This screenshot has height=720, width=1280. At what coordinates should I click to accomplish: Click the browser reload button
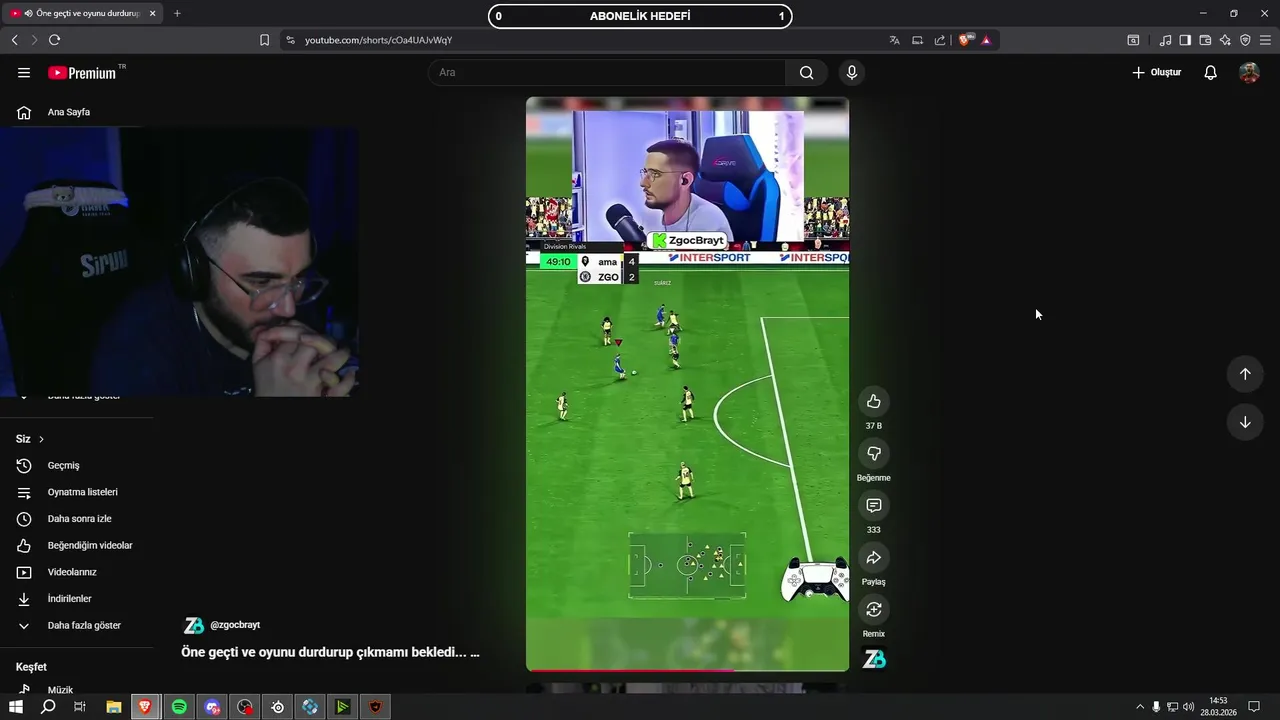click(x=54, y=40)
